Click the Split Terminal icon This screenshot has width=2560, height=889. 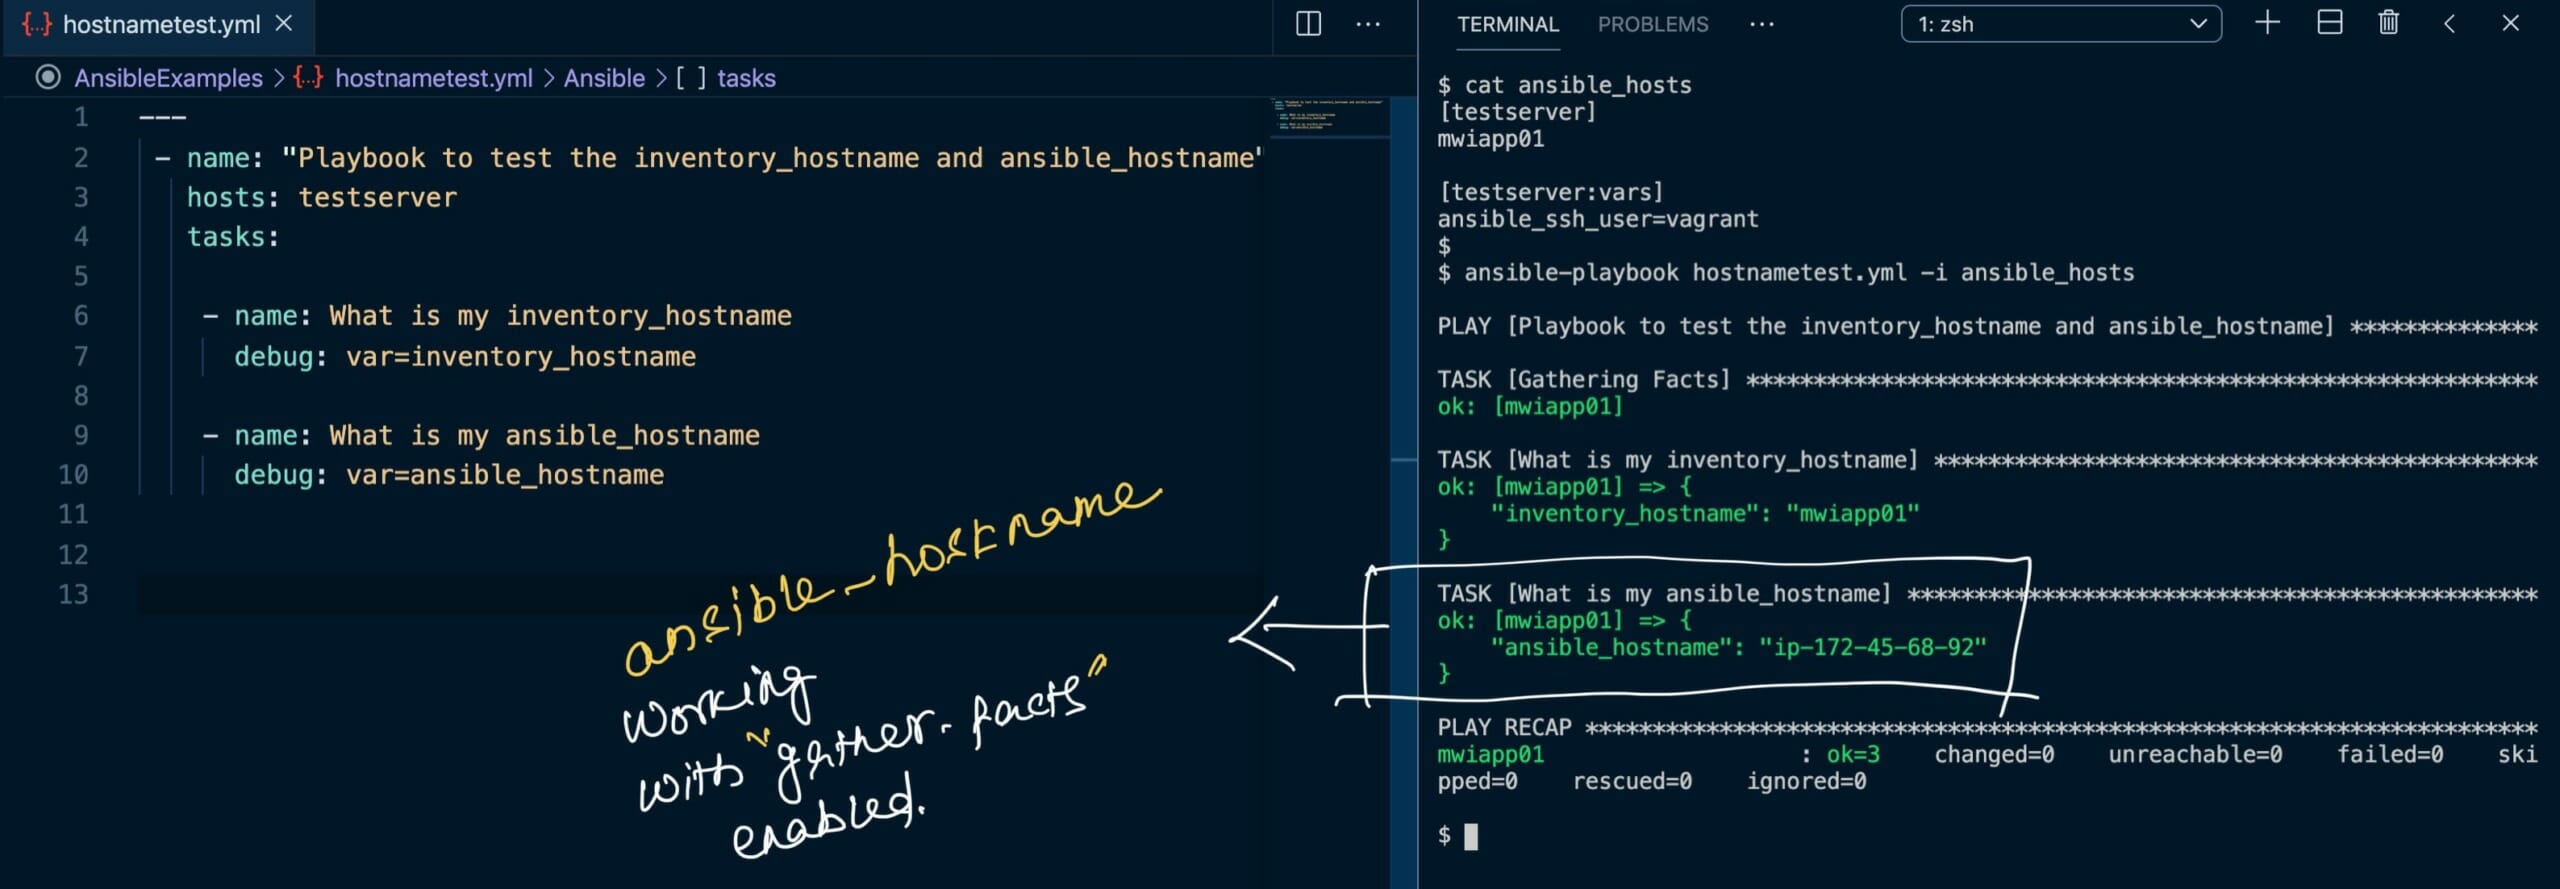pyautogui.click(x=2329, y=23)
